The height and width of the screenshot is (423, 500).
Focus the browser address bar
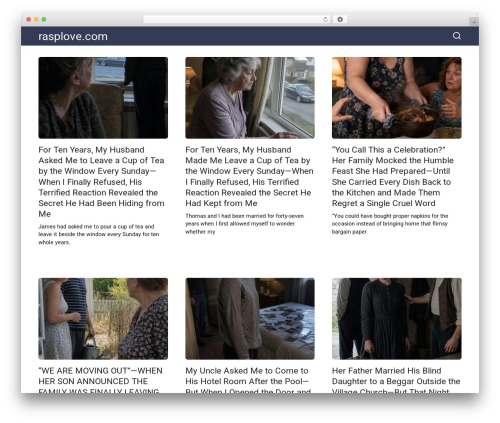[237, 20]
